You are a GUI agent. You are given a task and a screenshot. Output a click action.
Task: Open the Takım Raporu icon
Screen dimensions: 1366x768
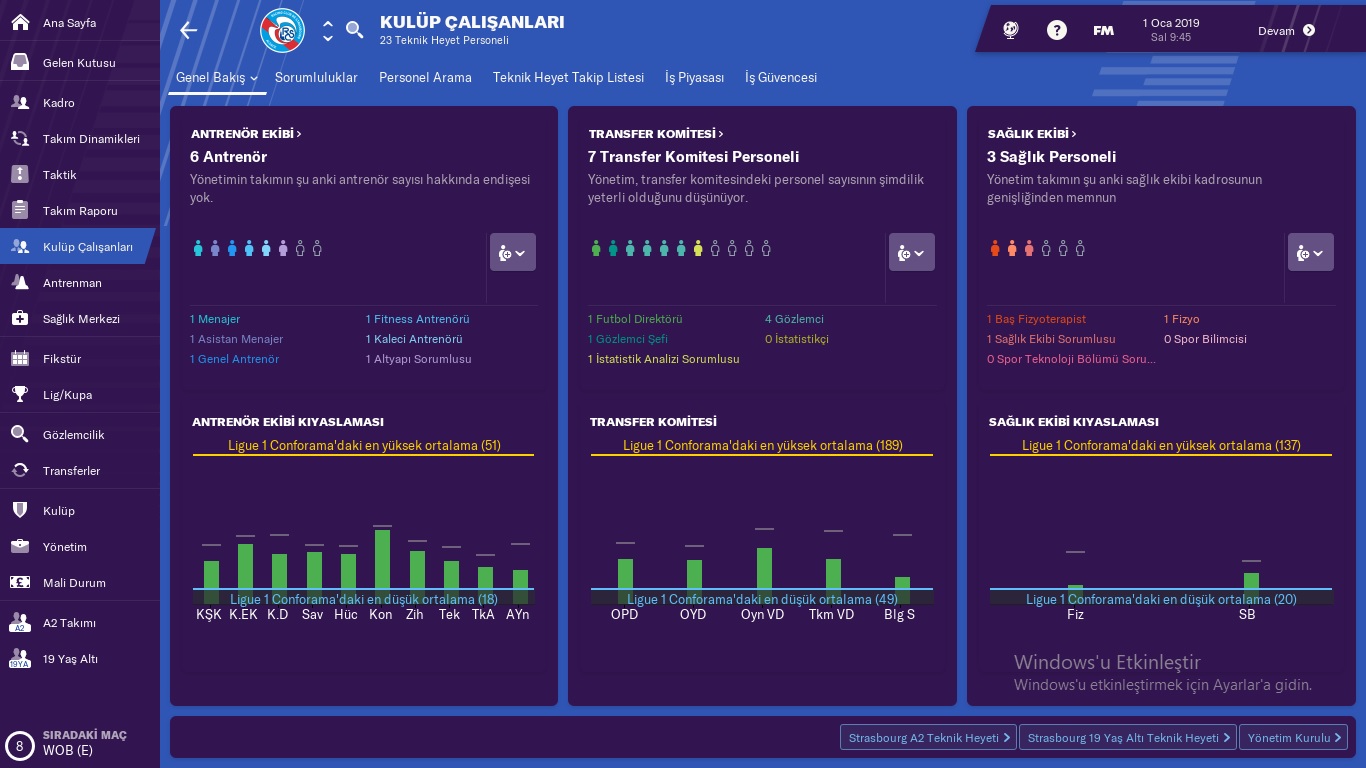[x=19, y=210]
